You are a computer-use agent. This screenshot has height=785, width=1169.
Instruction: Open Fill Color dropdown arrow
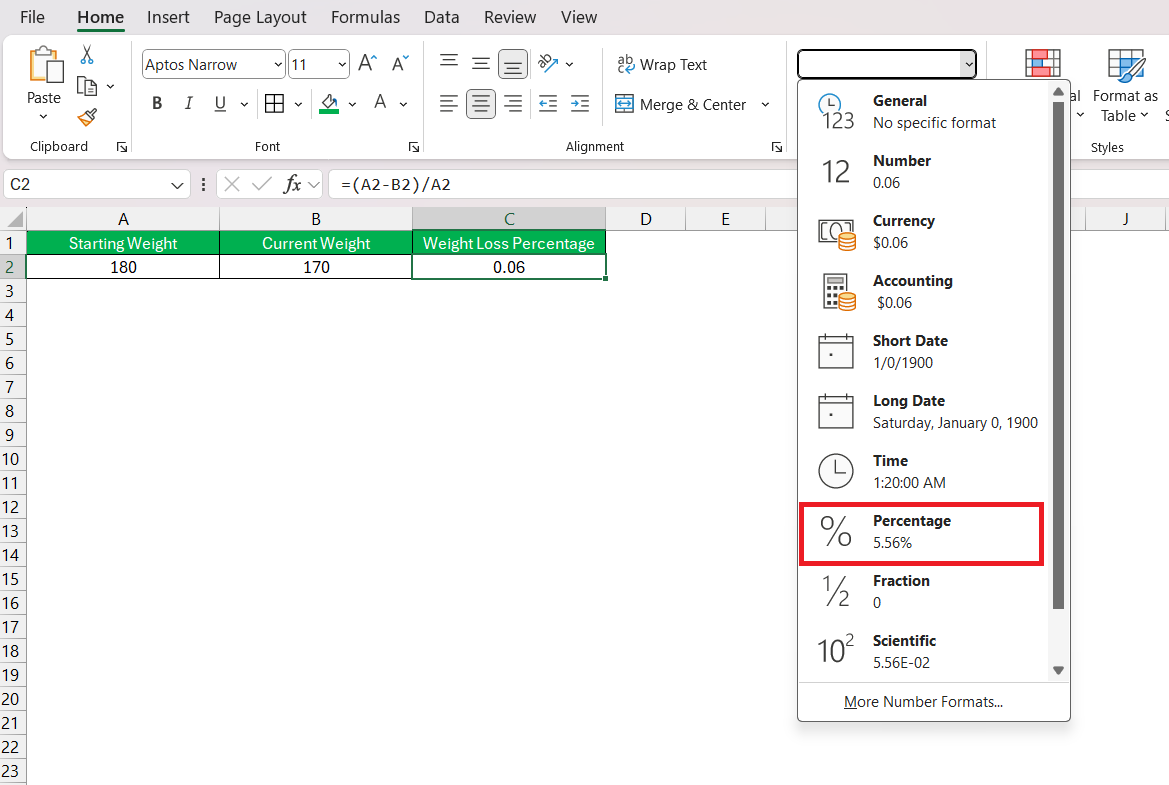coord(353,104)
